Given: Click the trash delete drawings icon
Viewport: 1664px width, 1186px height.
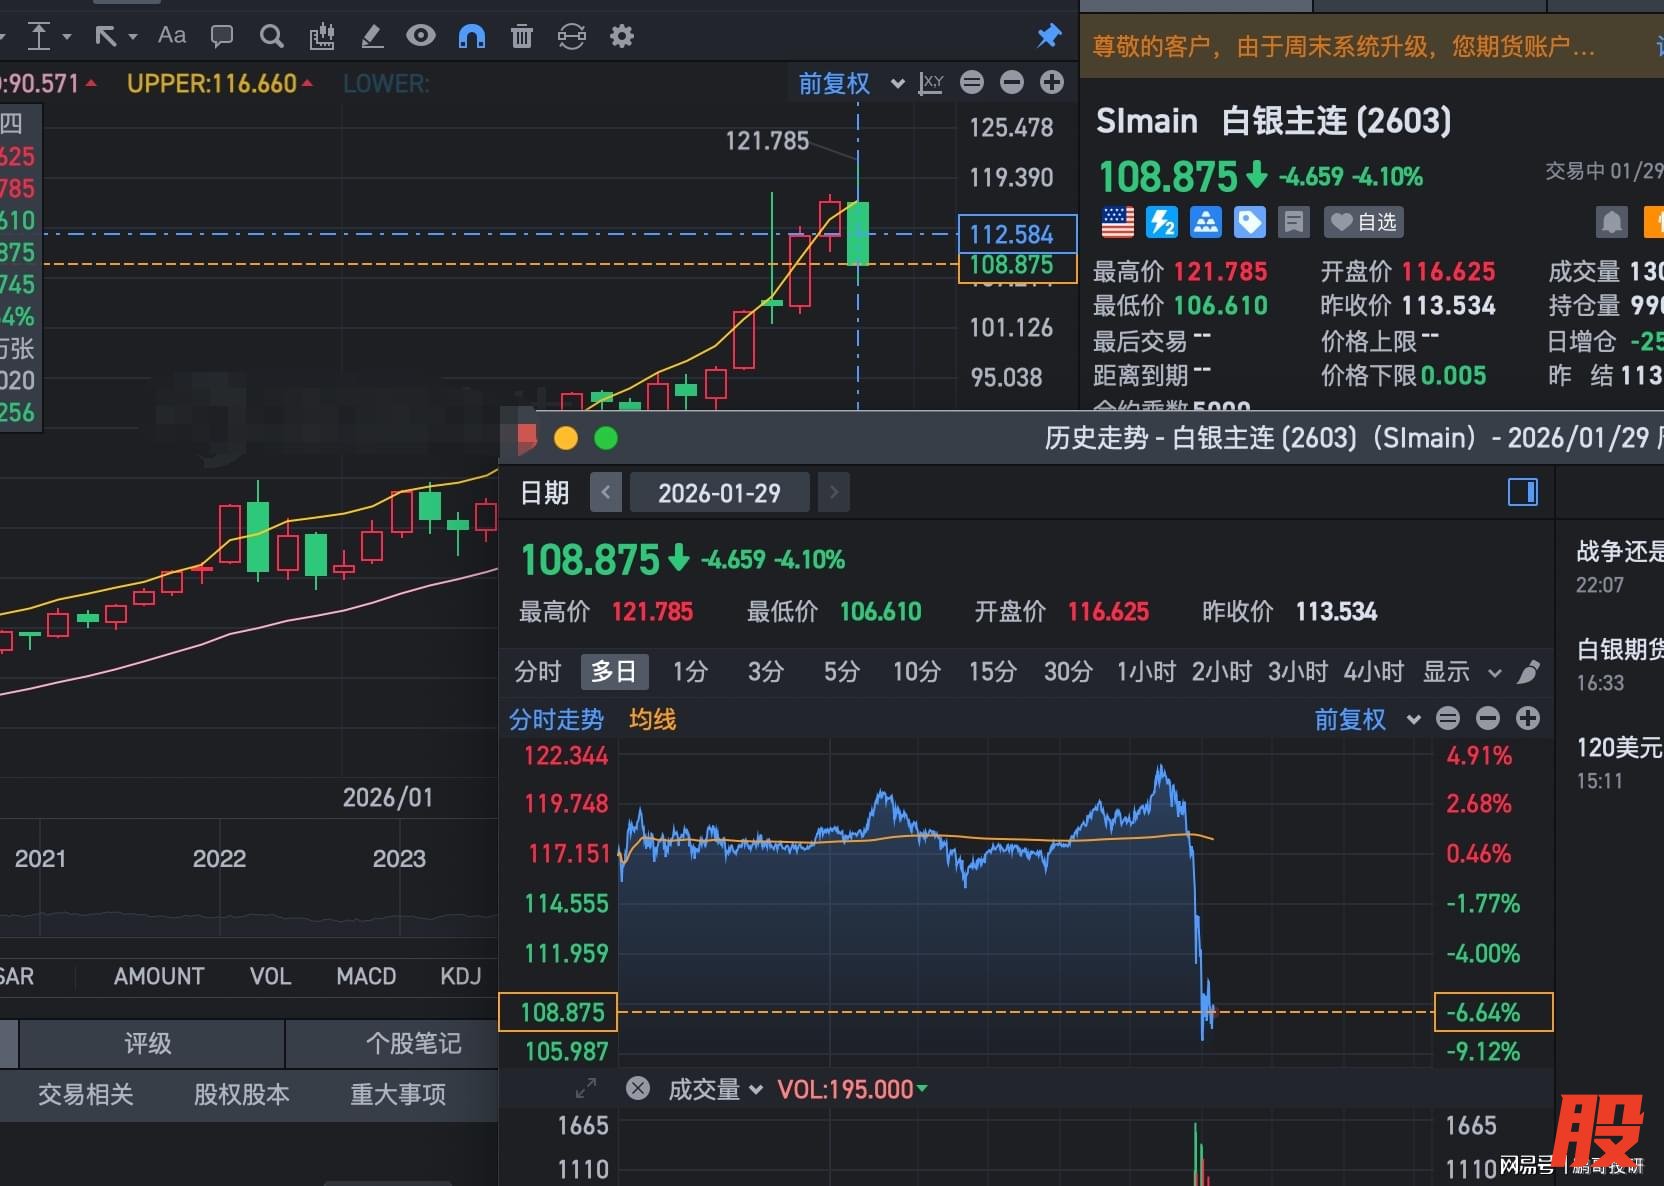Looking at the screenshot, I should (521, 37).
